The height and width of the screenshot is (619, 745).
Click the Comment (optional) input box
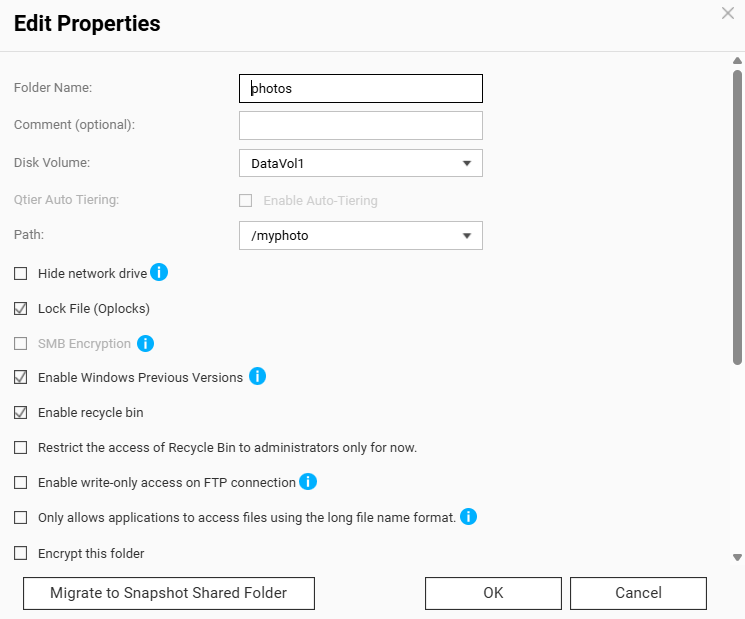pos(361,125)
